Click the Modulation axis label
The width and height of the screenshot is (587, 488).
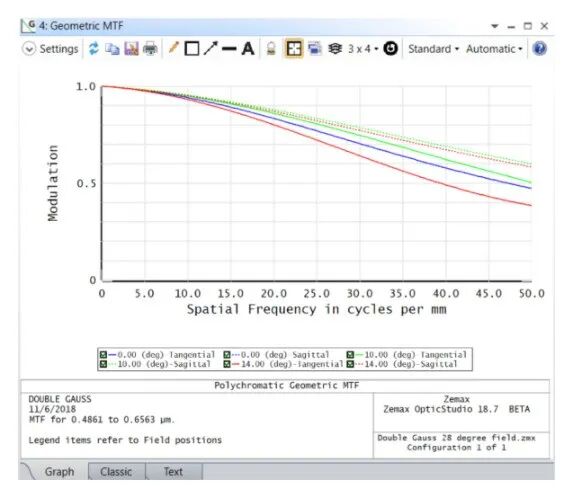click(x=53, y=183)
